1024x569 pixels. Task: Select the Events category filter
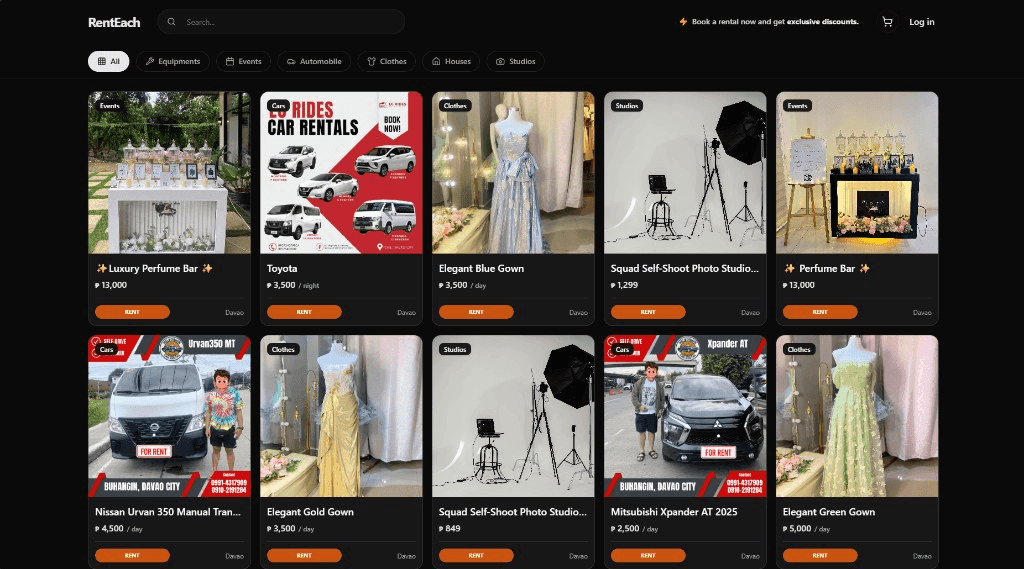pos(244,61)
